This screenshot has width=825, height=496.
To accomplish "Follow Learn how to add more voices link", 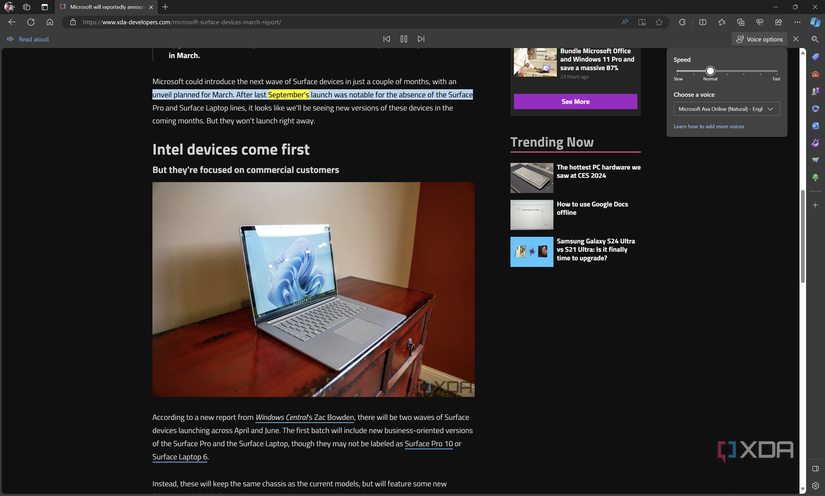I will [708, 126].
